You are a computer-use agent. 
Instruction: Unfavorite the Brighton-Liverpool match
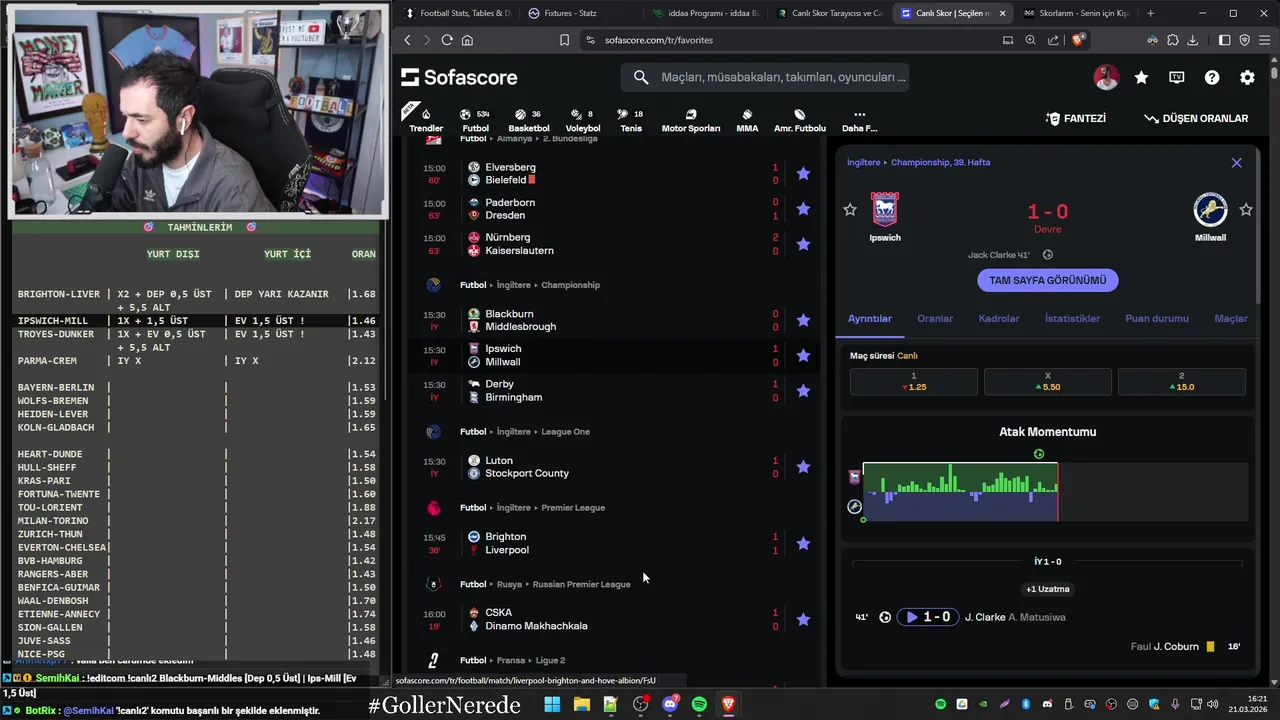[803, 544]
